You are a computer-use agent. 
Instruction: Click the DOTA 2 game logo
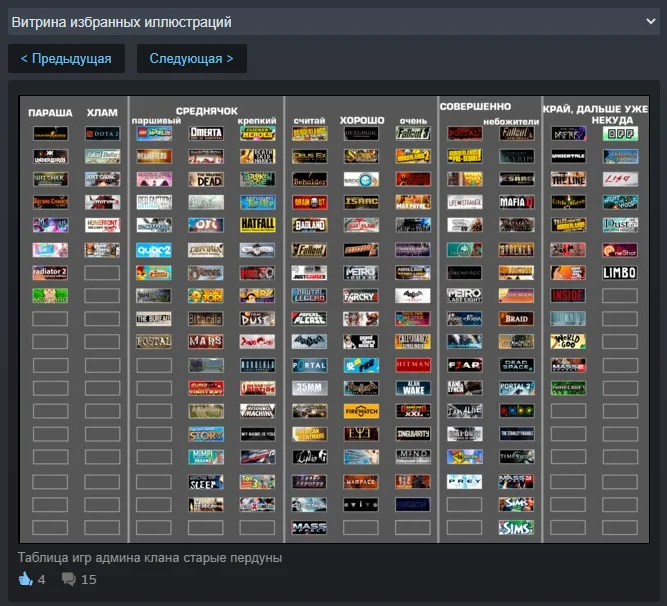(102, 134)
